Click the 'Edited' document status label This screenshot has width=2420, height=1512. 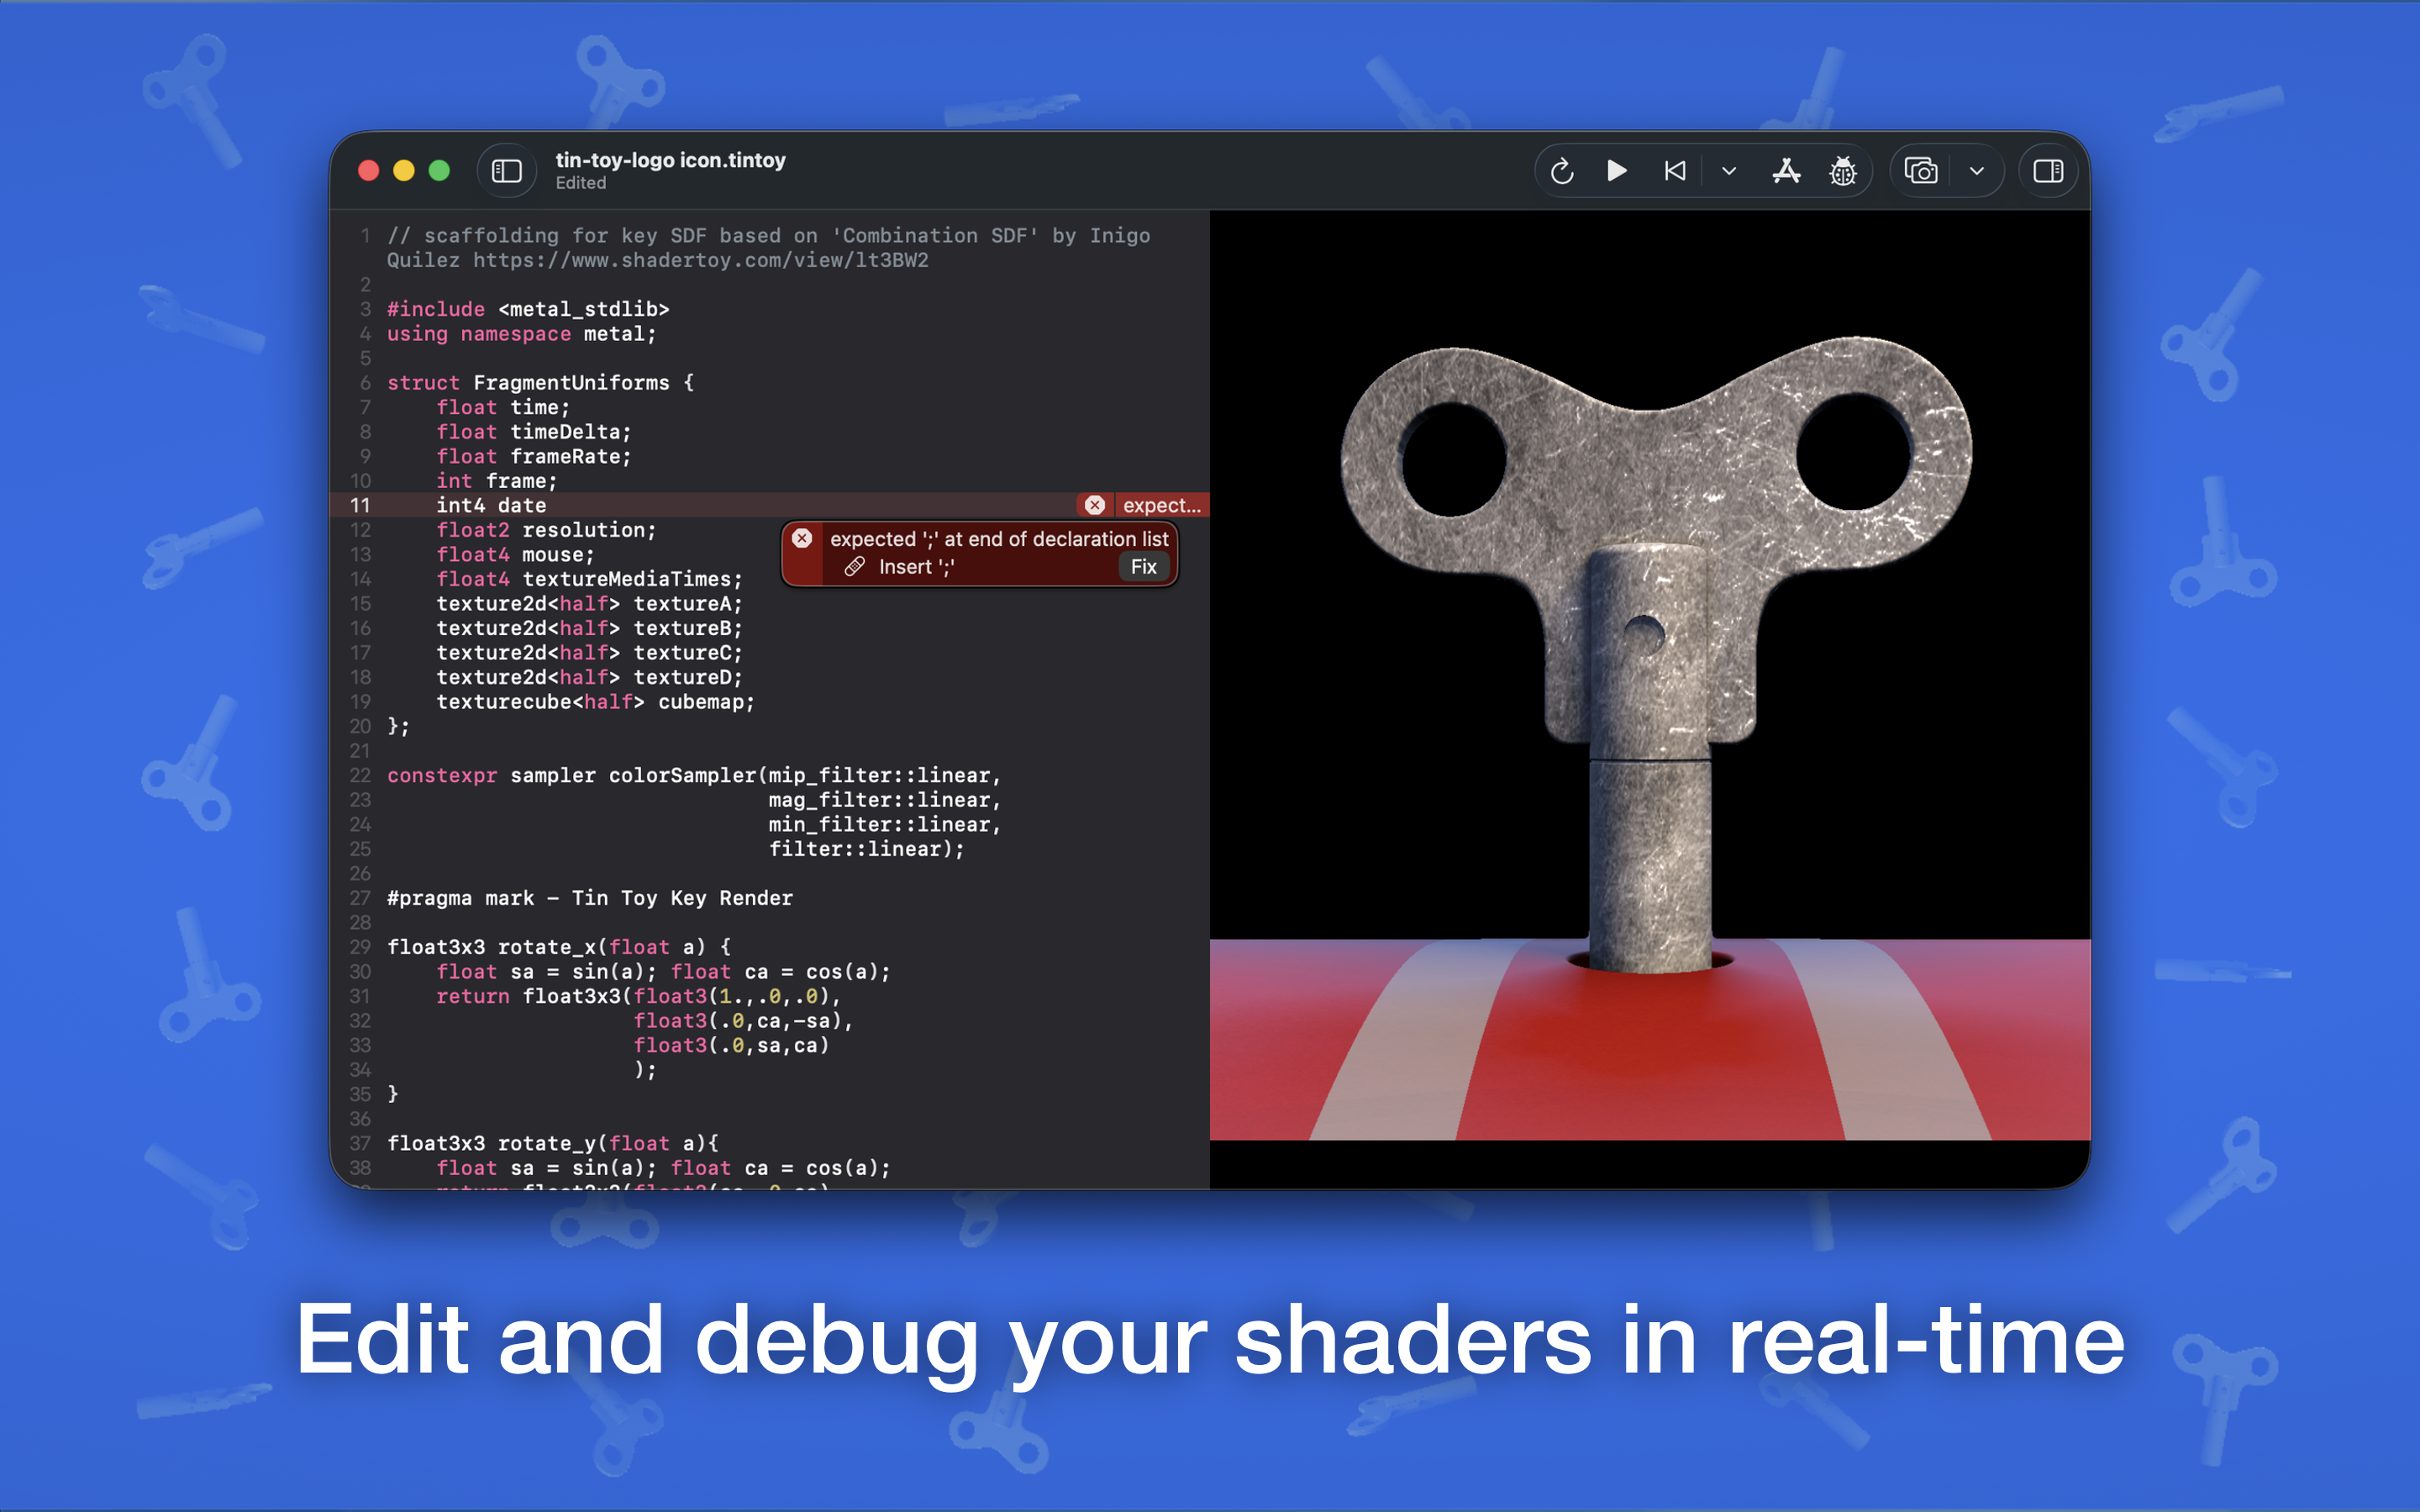(581, 183)
